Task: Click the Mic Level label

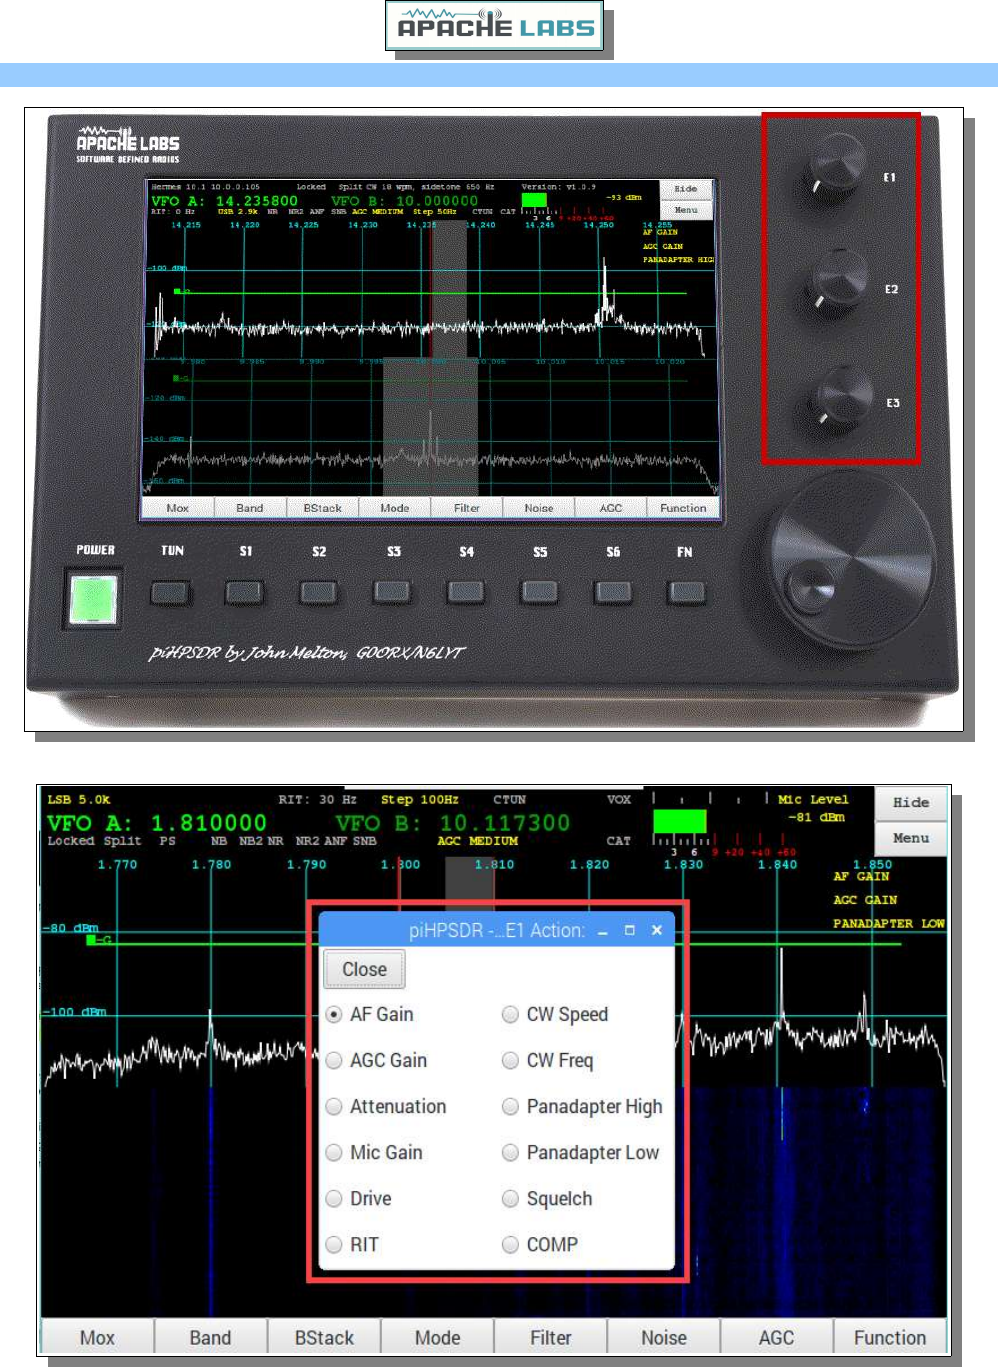Action: pos(813,799)
